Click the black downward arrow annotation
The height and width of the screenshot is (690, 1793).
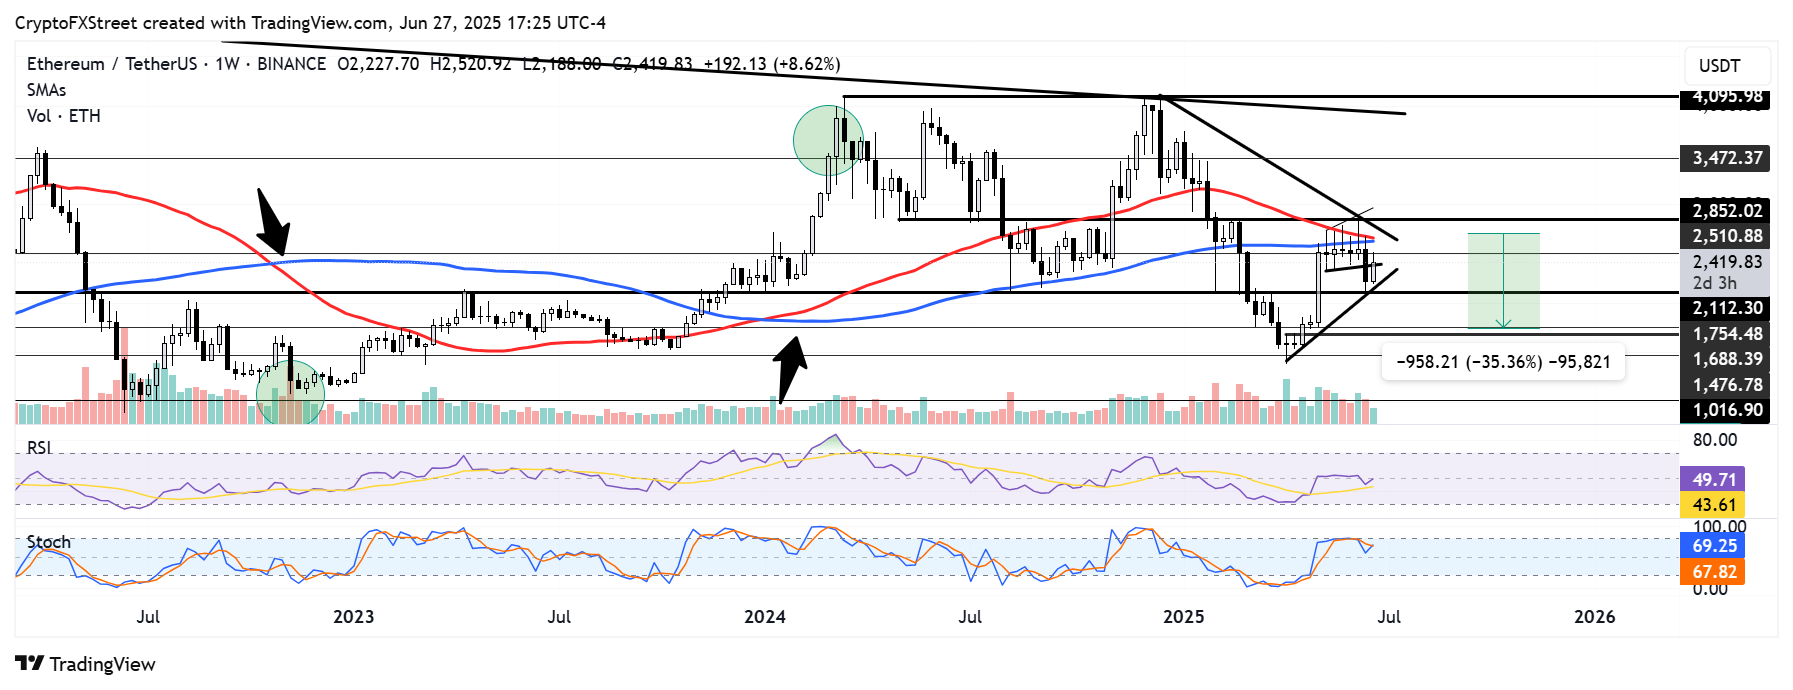(x=271, y=223)
